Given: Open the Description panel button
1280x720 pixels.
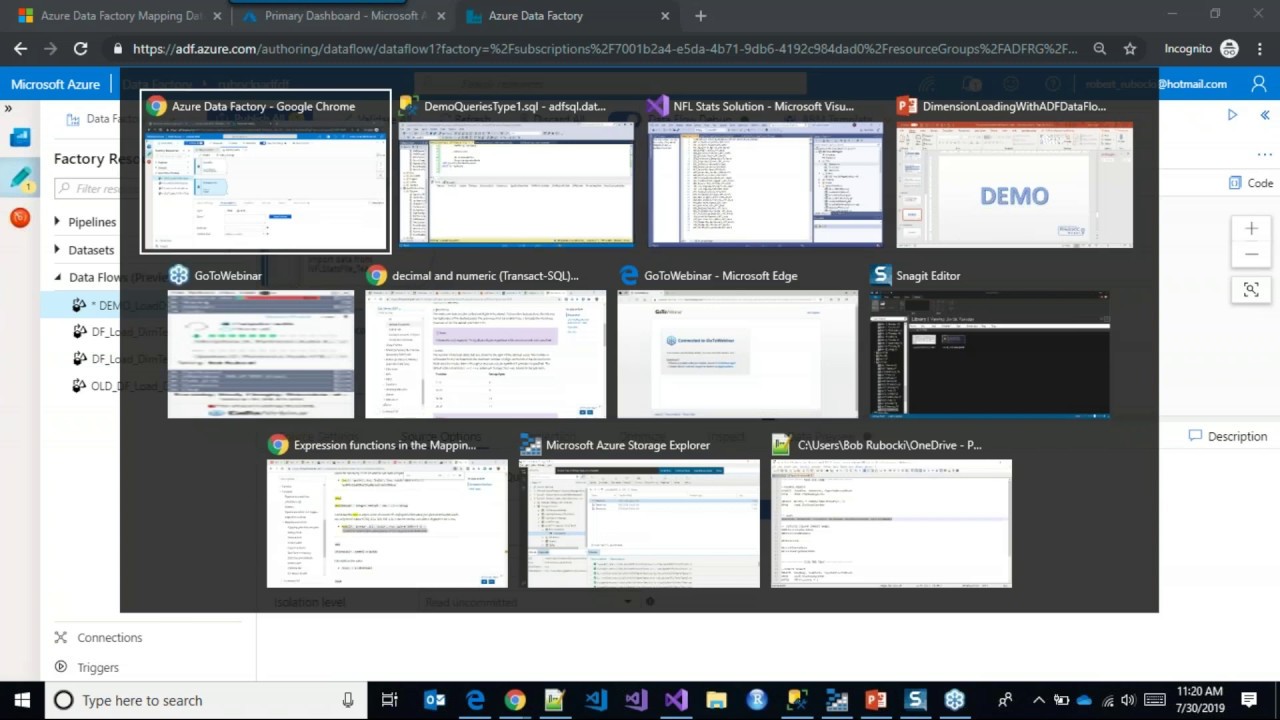Looking at the screenshot, I should pos(1228,436).
